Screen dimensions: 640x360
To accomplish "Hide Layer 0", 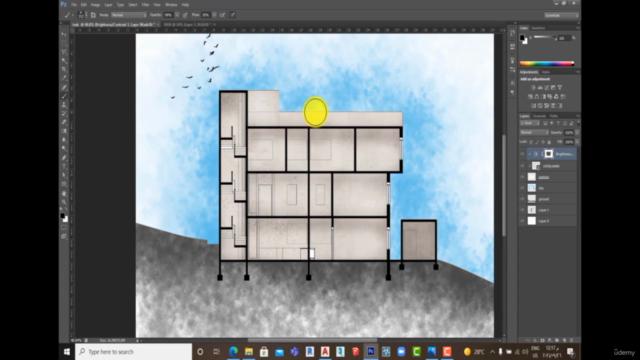I will pyautogui.click(x=522, y=221).
